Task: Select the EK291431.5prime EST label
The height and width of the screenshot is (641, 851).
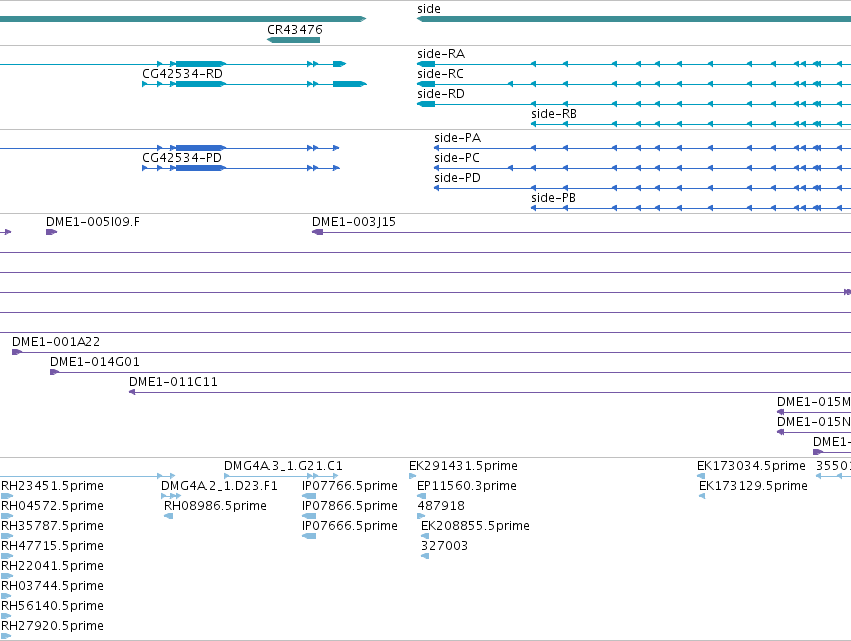Action: click(x=463, y=466)
